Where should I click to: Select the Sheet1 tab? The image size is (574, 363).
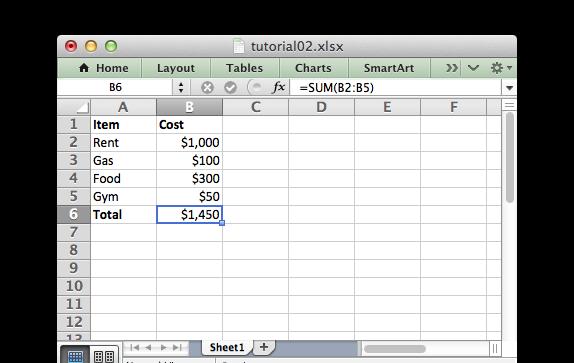coord(227,347)
